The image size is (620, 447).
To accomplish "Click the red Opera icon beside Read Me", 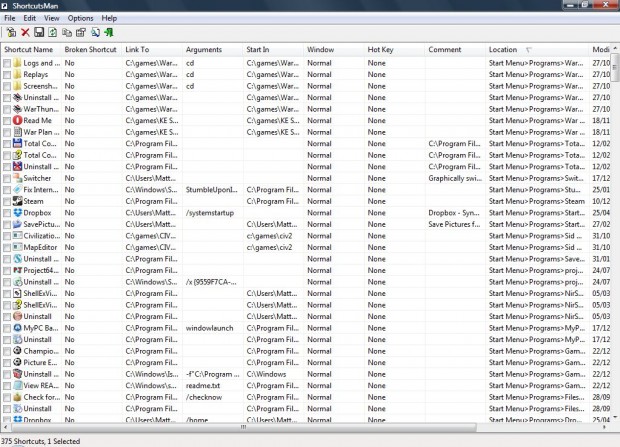I will 17,120.
